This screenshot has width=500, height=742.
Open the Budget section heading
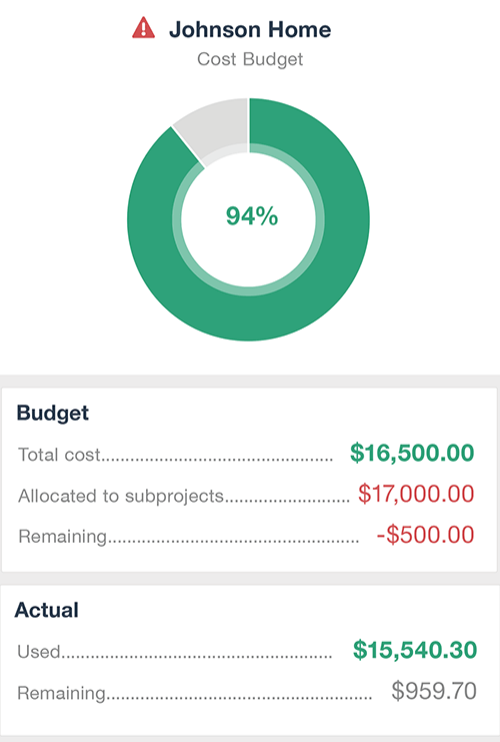(x=53, y=413)
